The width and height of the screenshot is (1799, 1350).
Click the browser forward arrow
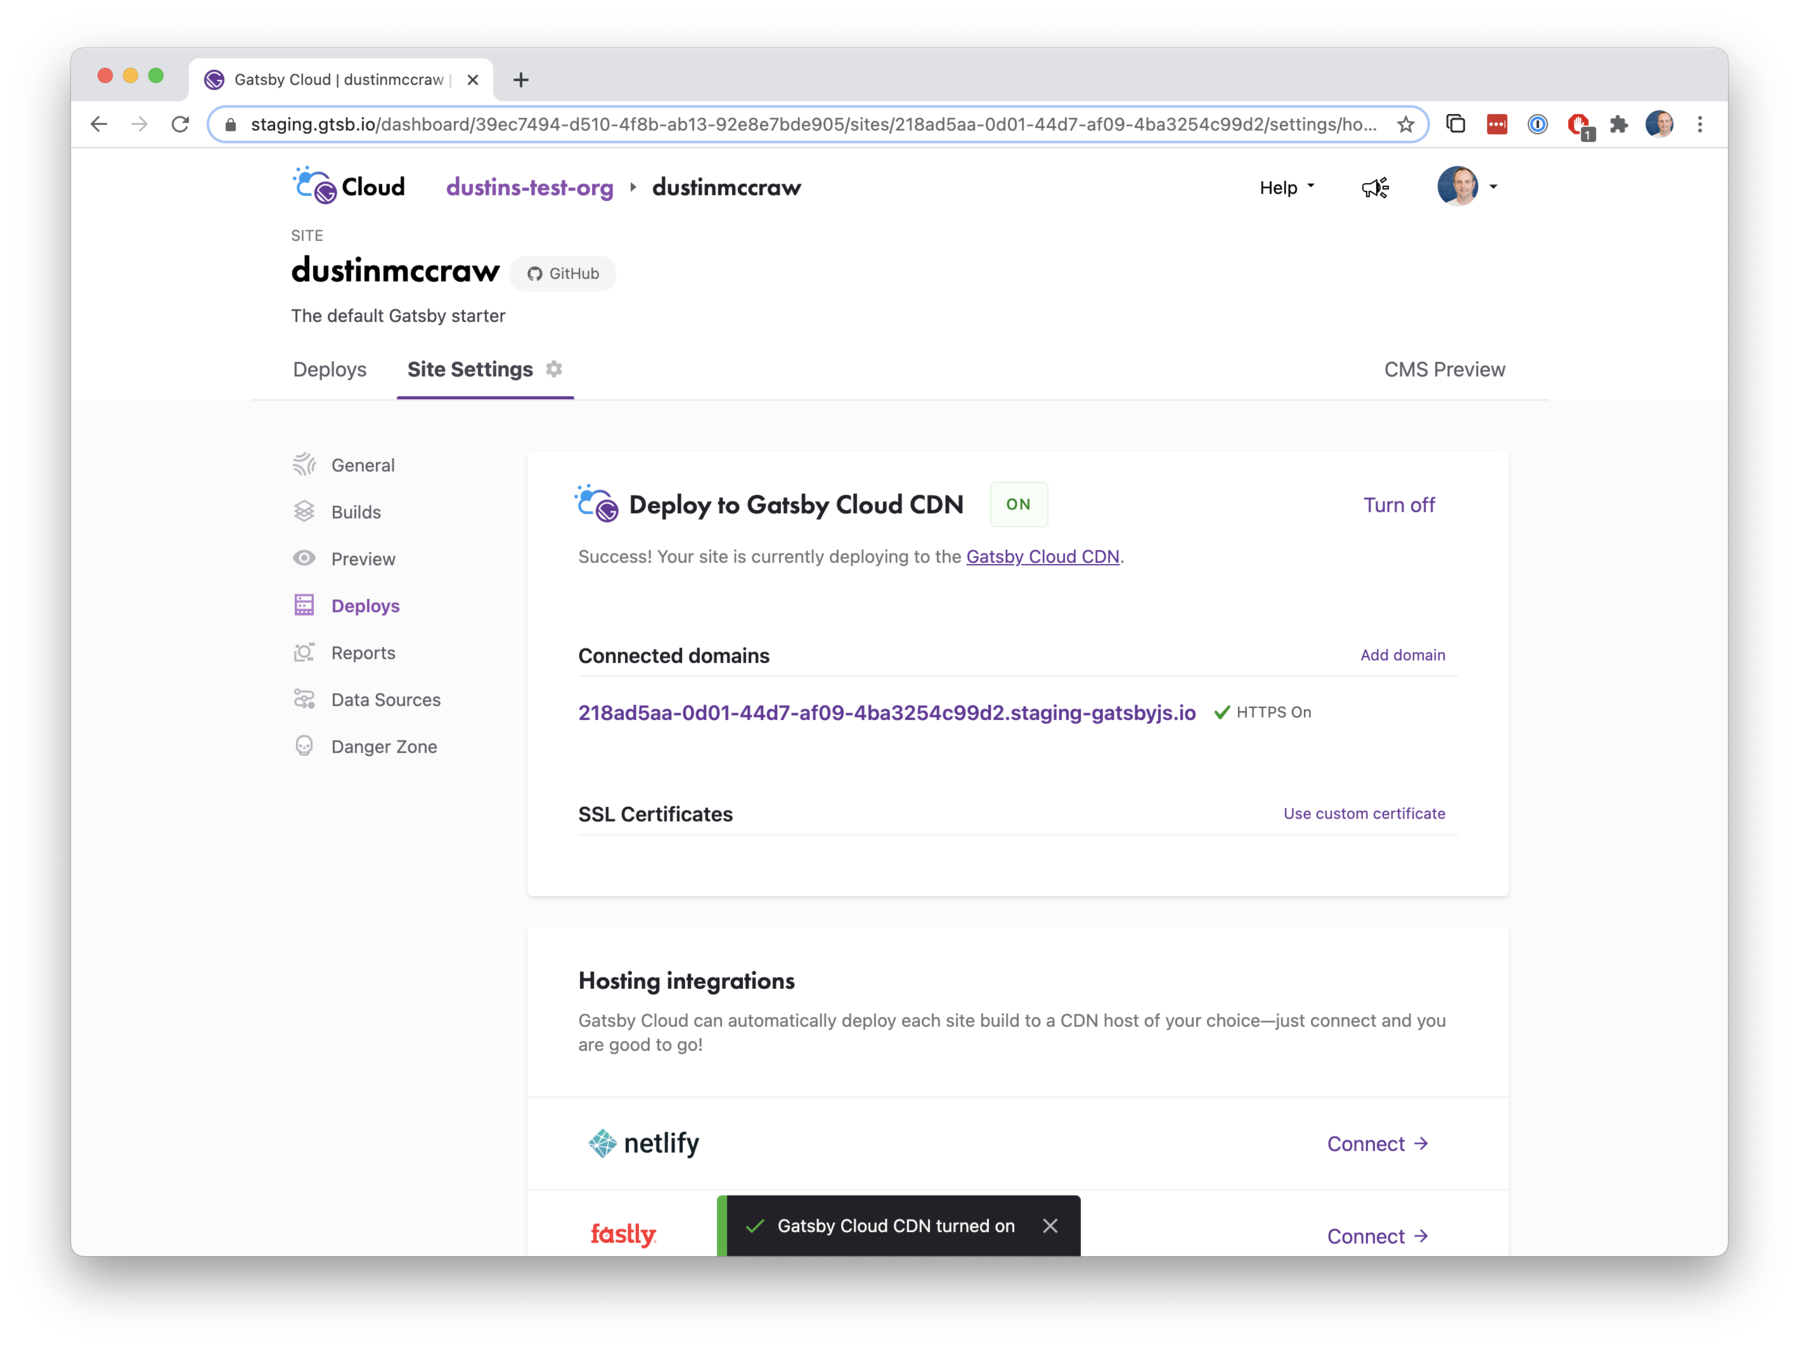(x=139, y=124)
